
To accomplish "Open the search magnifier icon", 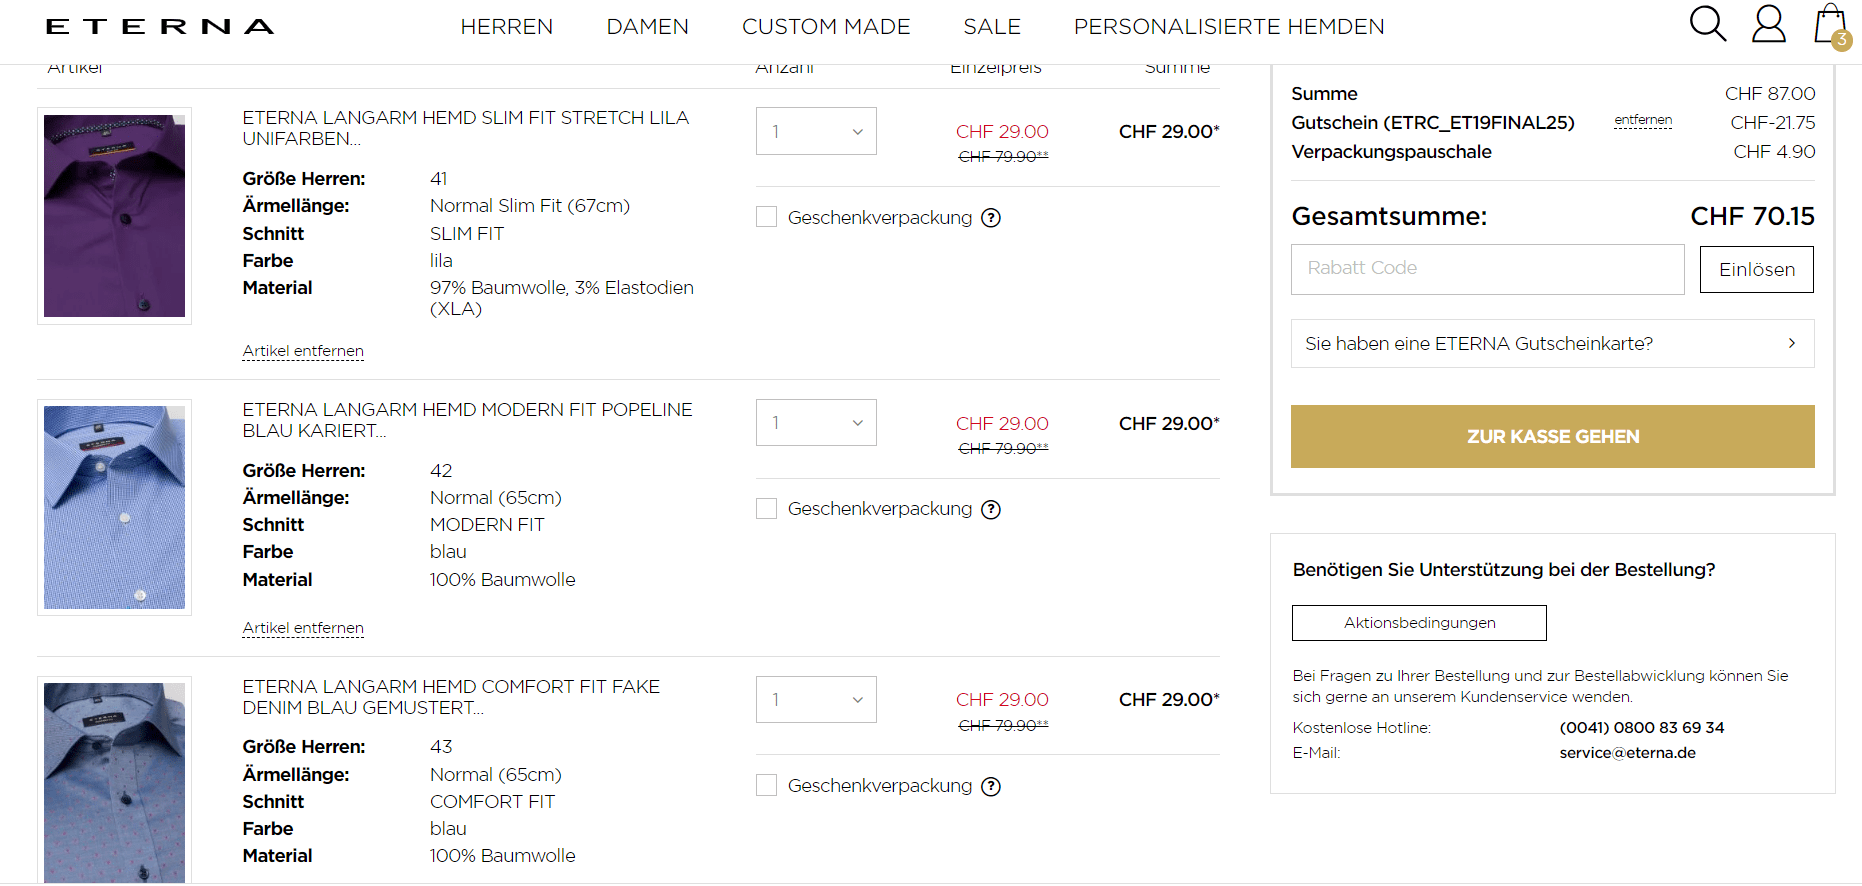I will click(x=1707, y=23).
